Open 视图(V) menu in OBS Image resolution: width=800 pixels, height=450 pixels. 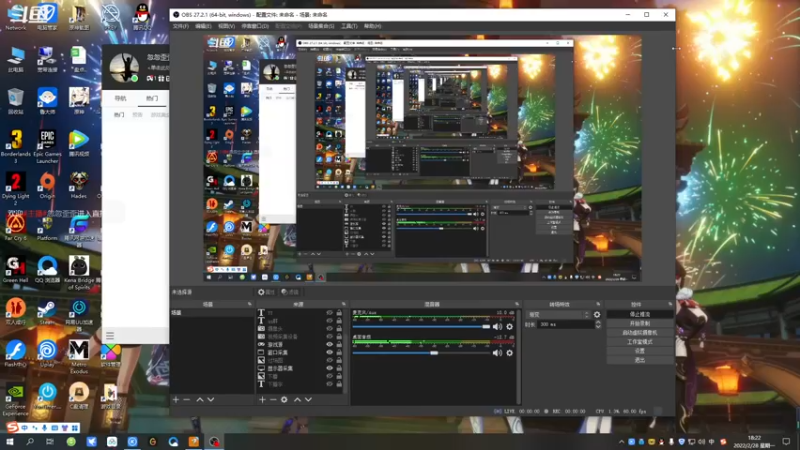click(x=227, y=26)
